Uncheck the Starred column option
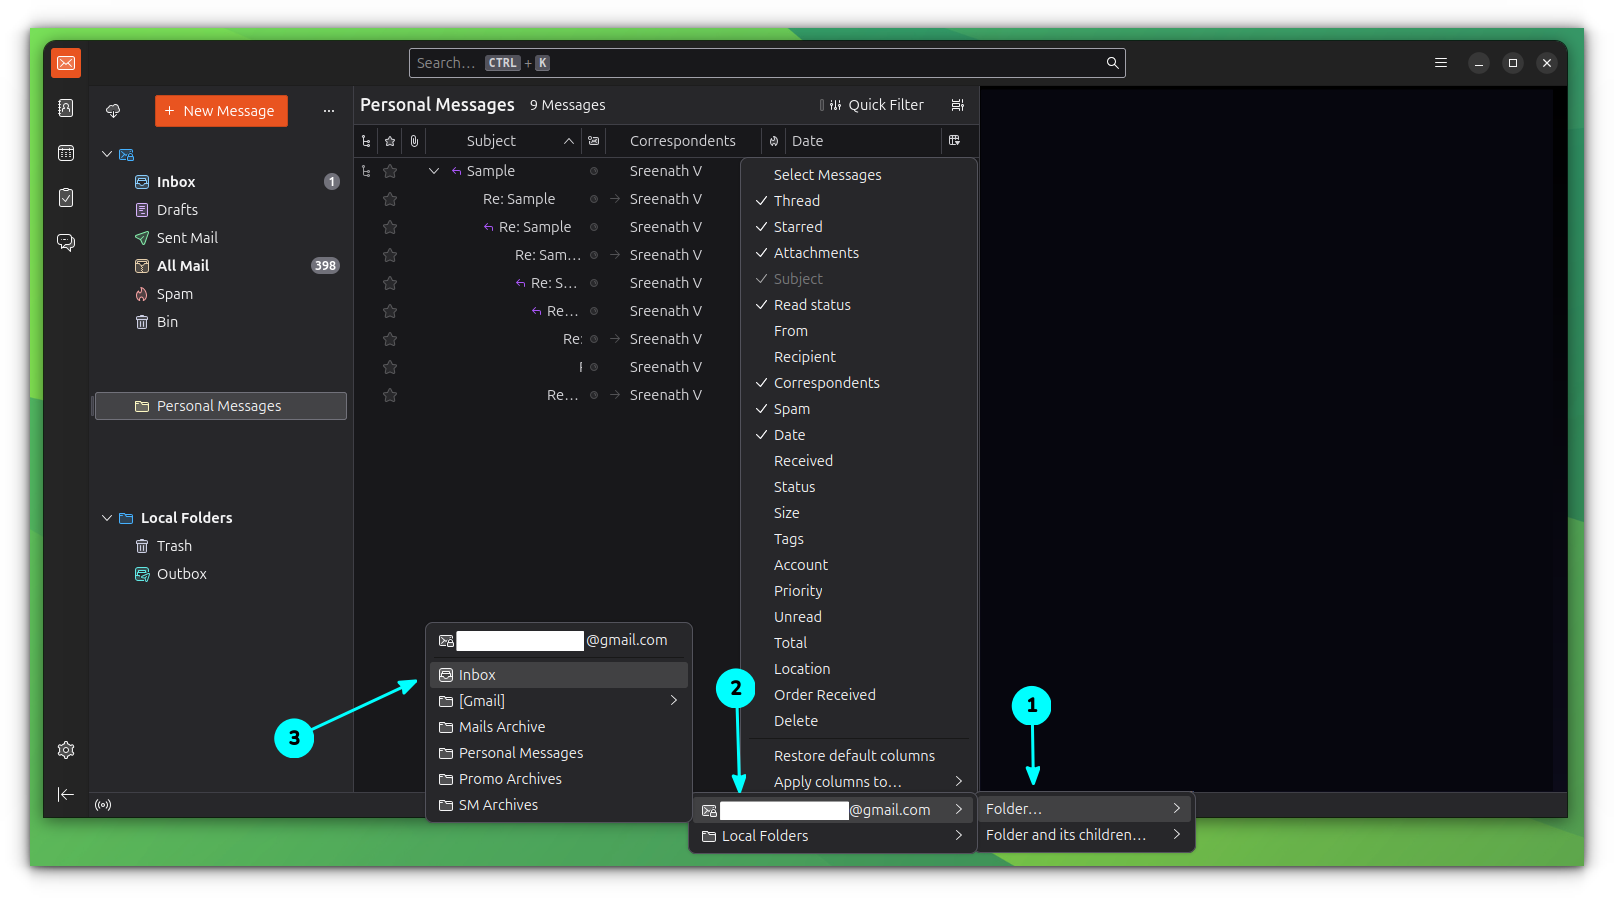This screenshot has height=898, width=1614. (x=797, y=227)
